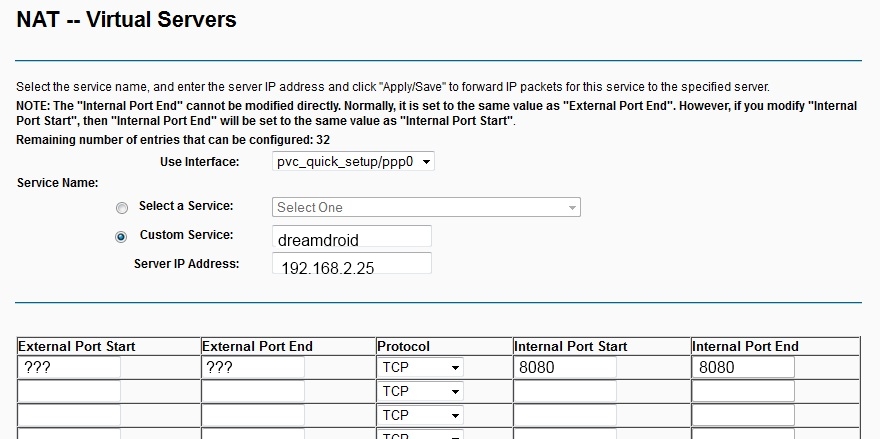This screenshot has width=880, height=439.
Task: Click first row External Port End field
Action: coord(253,367)
